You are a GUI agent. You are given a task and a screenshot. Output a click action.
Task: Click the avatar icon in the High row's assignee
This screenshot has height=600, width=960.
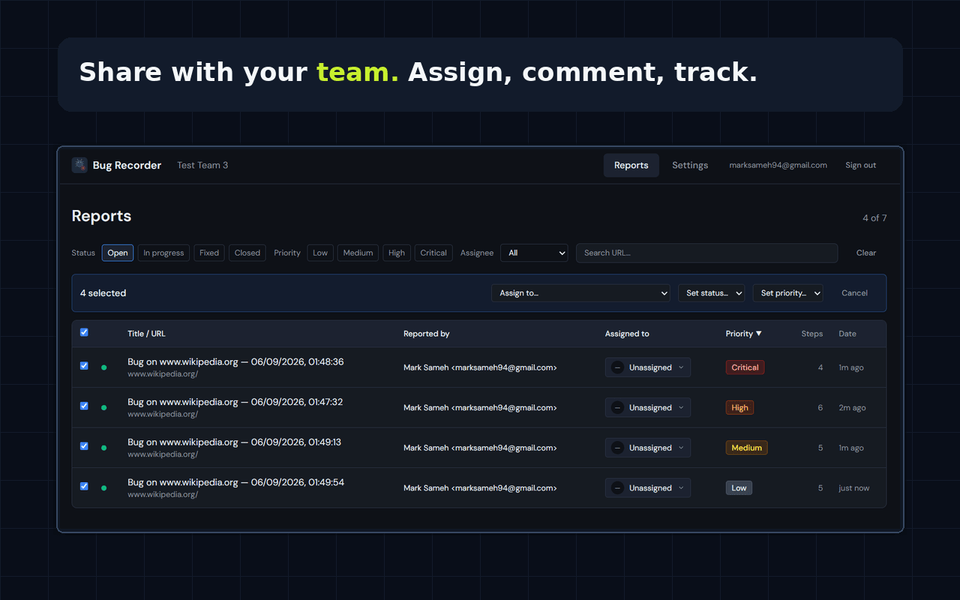coord(618,408)
